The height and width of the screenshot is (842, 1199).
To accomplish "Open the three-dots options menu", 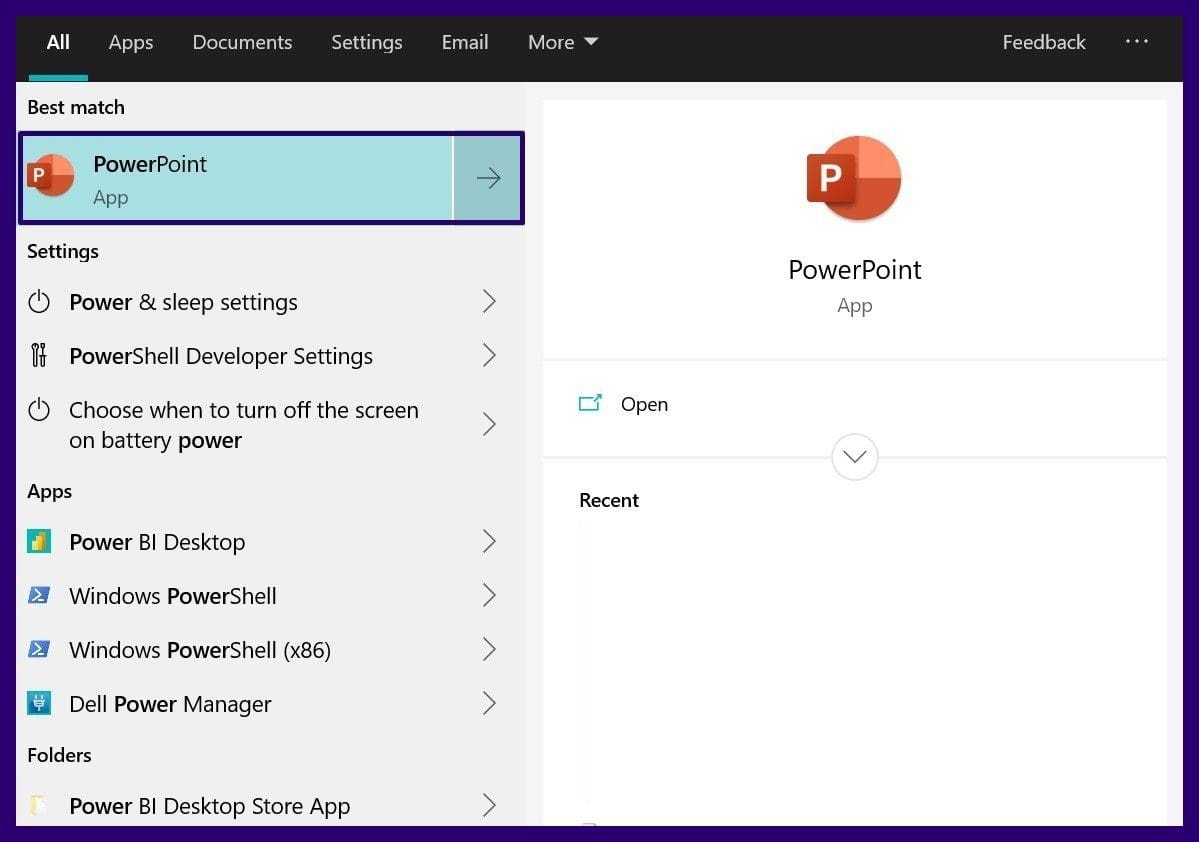I will 1136,41.
